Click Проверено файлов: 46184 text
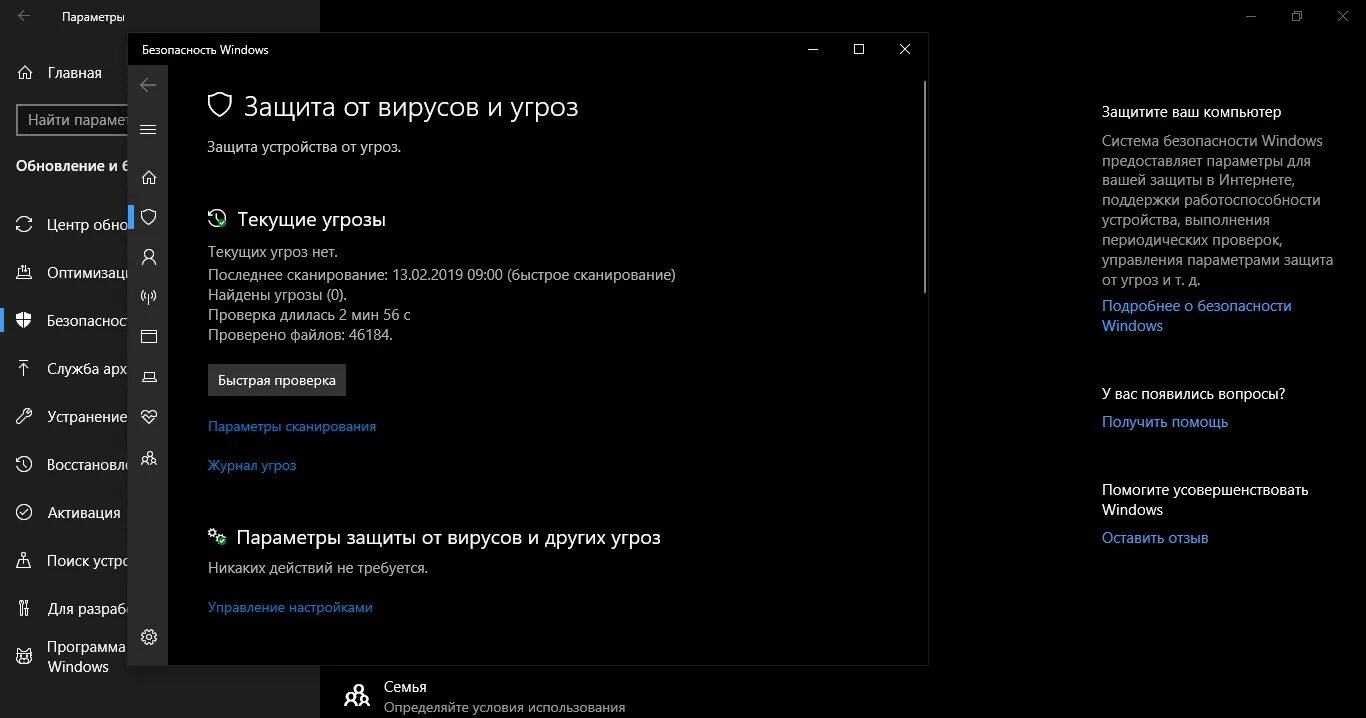Viewport: 1366px width, 718px height. coord(300,335)
